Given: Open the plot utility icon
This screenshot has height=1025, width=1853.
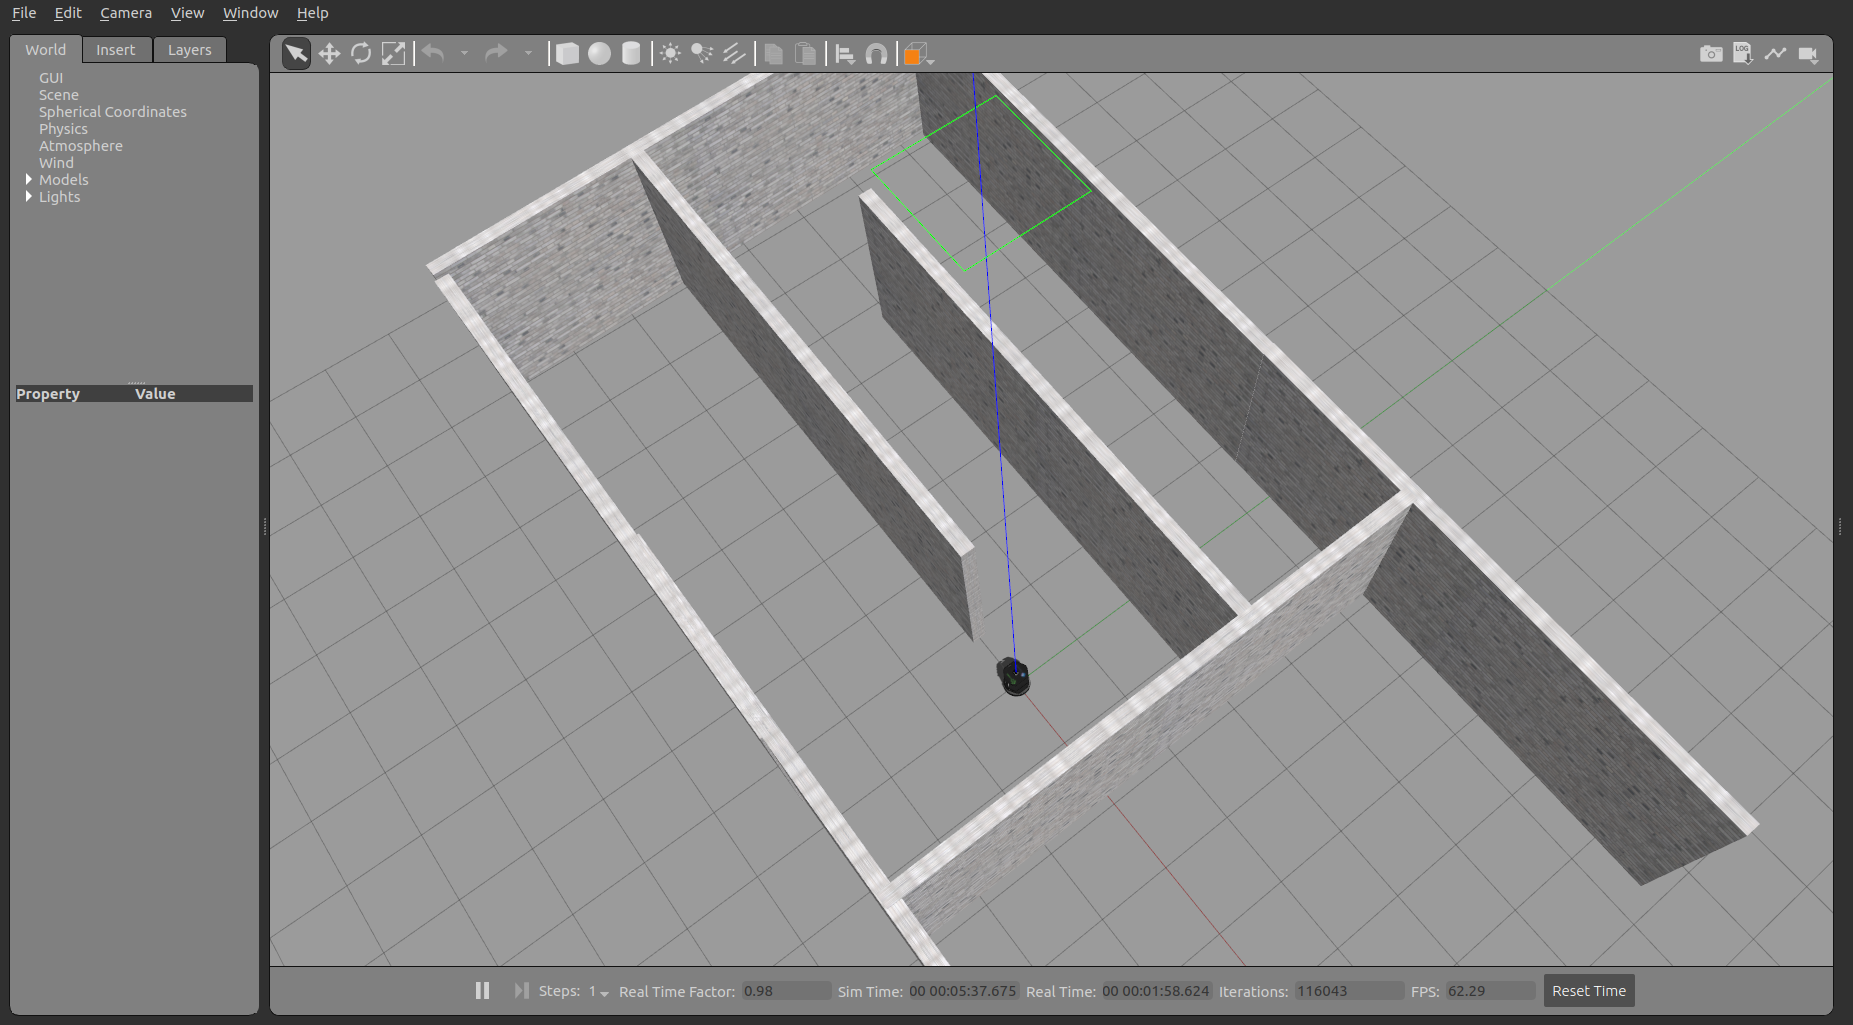Looking at the screenshot, I should point(1775,54).
